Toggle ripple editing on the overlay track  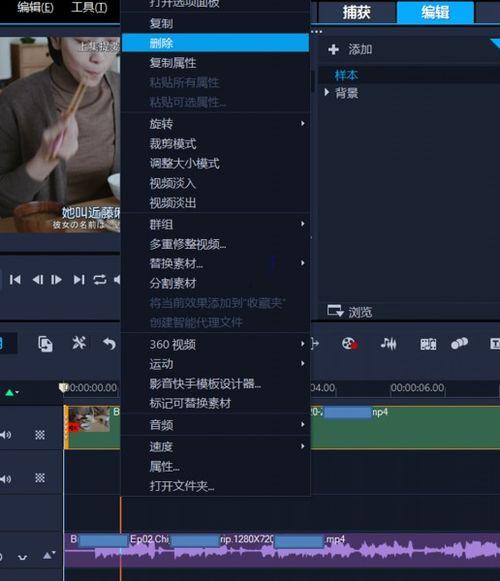click(x=40, y=478)
